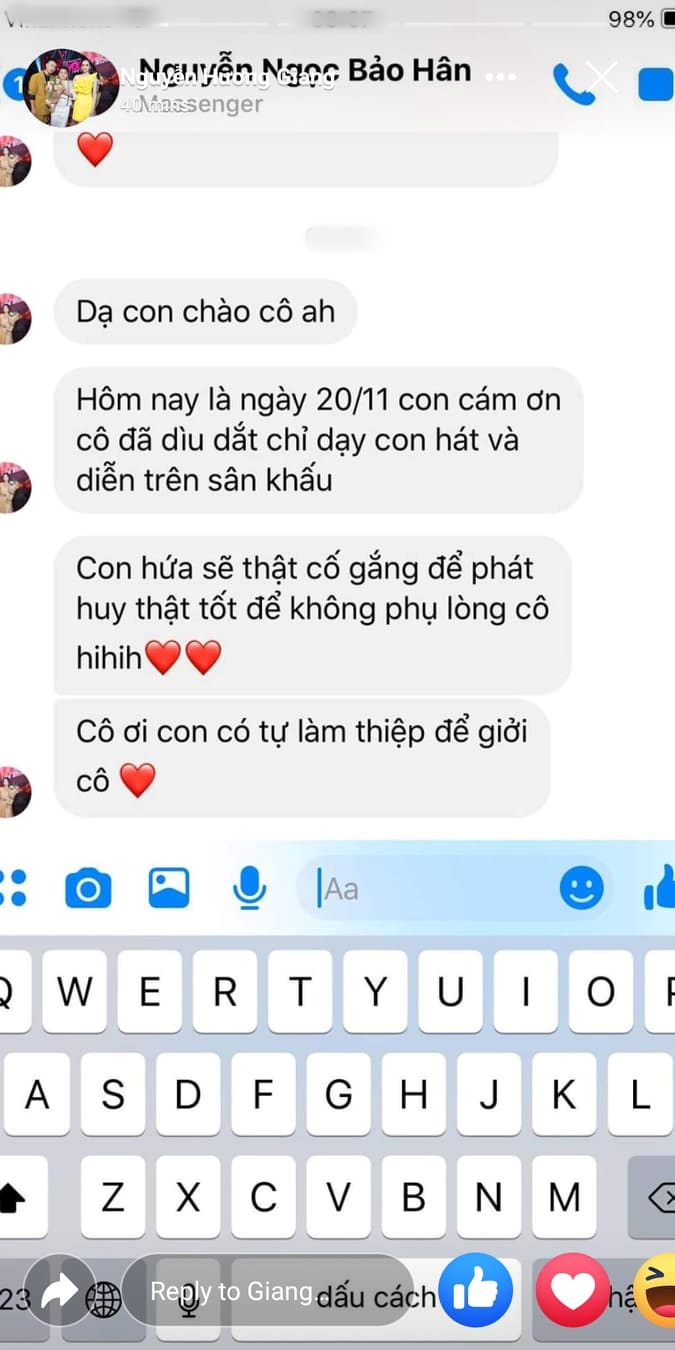Open the emoji picker smiley face
This screenshot has height=1350, width=675.
coord(581,887)
